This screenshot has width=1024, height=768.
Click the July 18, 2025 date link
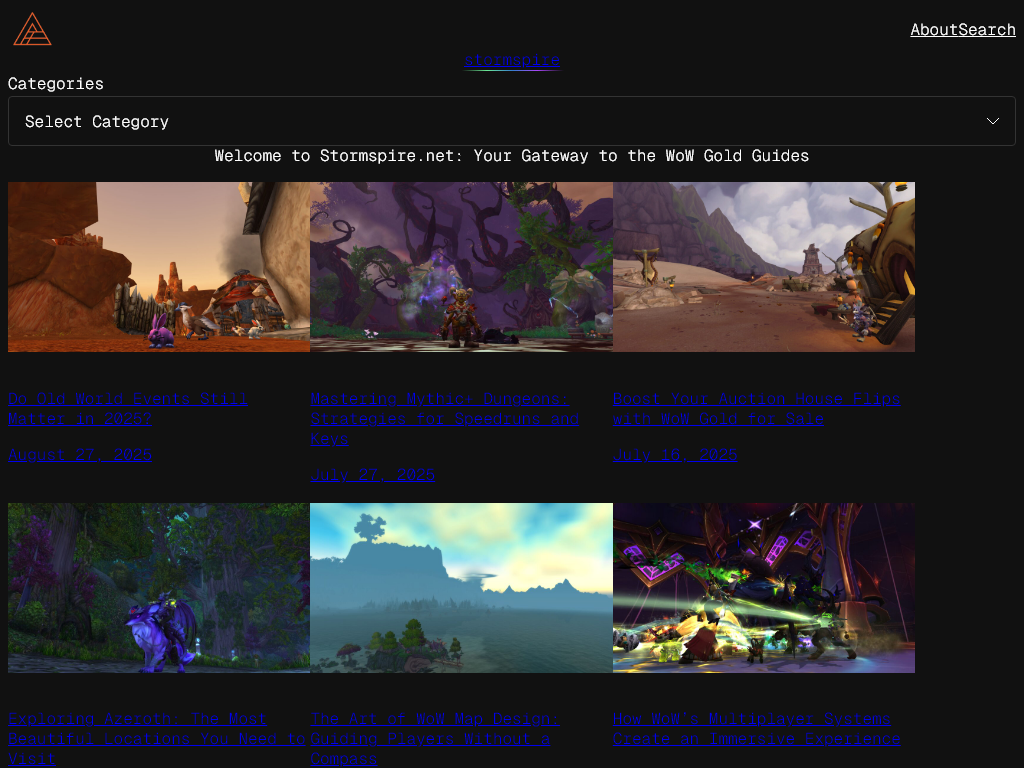tap(675, 454)
